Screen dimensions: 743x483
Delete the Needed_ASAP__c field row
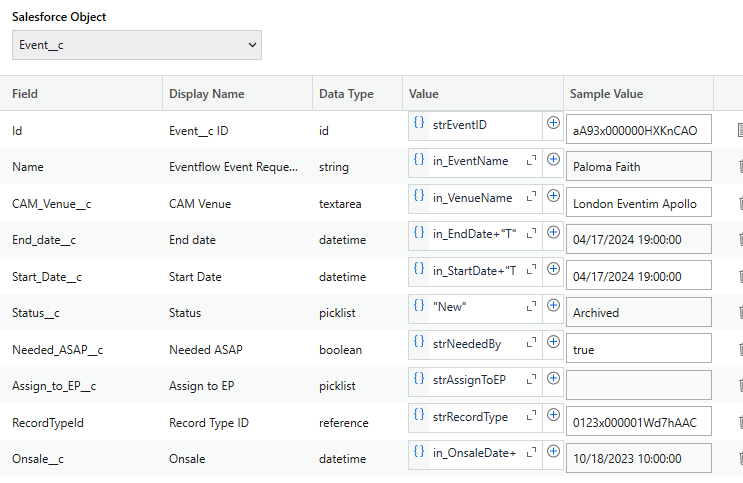[740, 349]
